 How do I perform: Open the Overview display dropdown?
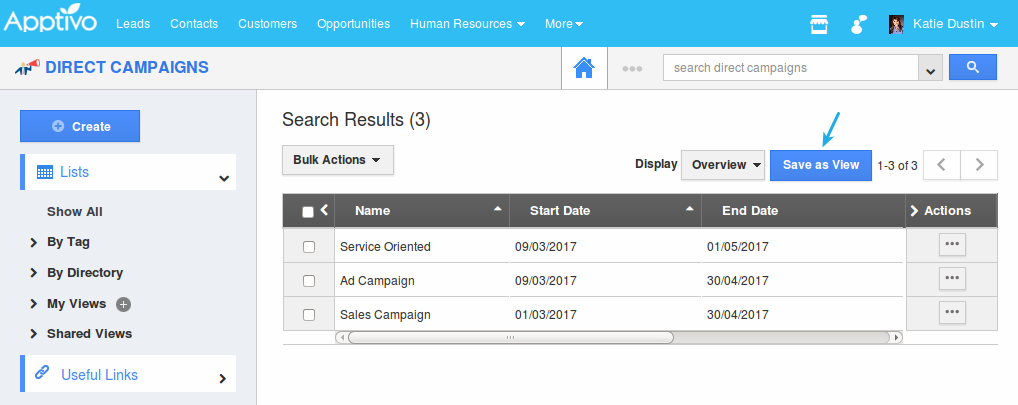[722, 165]
